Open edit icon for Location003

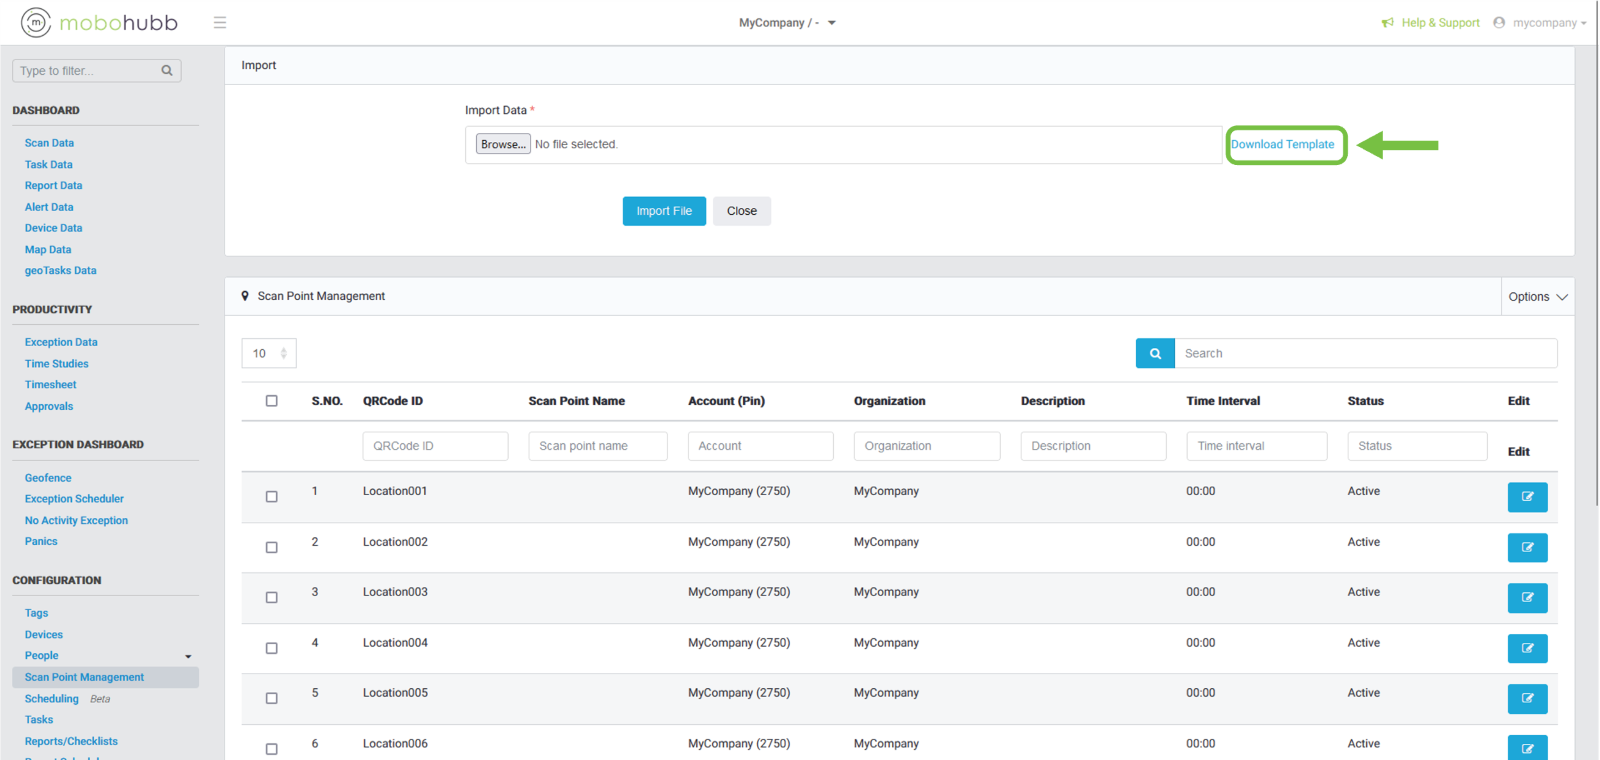1527,598
